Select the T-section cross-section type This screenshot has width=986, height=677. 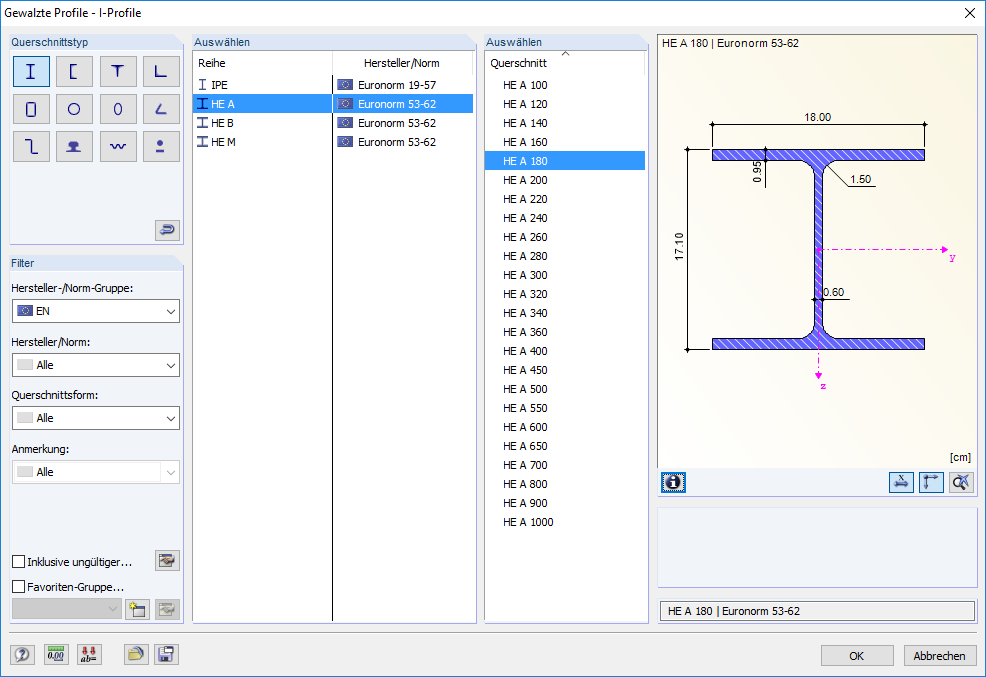point(118,72)
